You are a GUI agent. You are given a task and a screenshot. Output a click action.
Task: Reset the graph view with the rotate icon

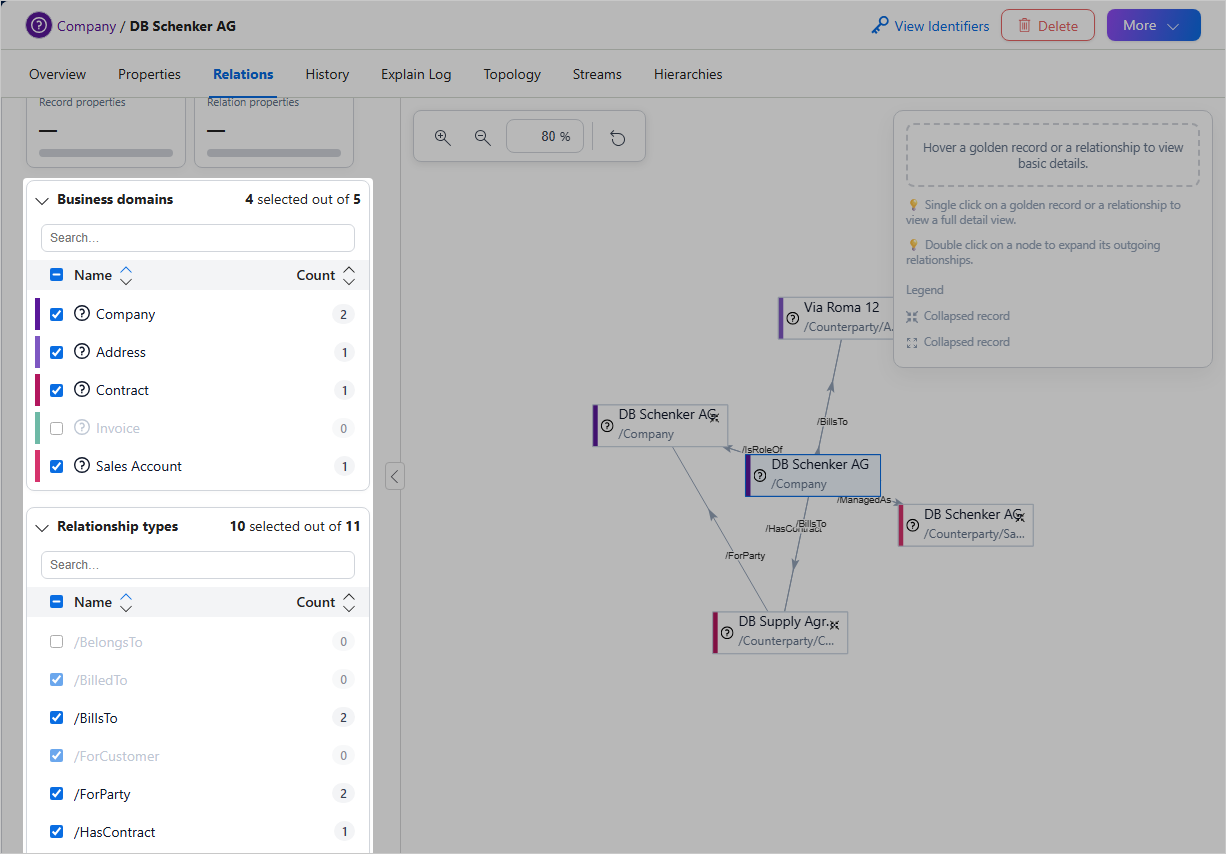pos(618,137)
